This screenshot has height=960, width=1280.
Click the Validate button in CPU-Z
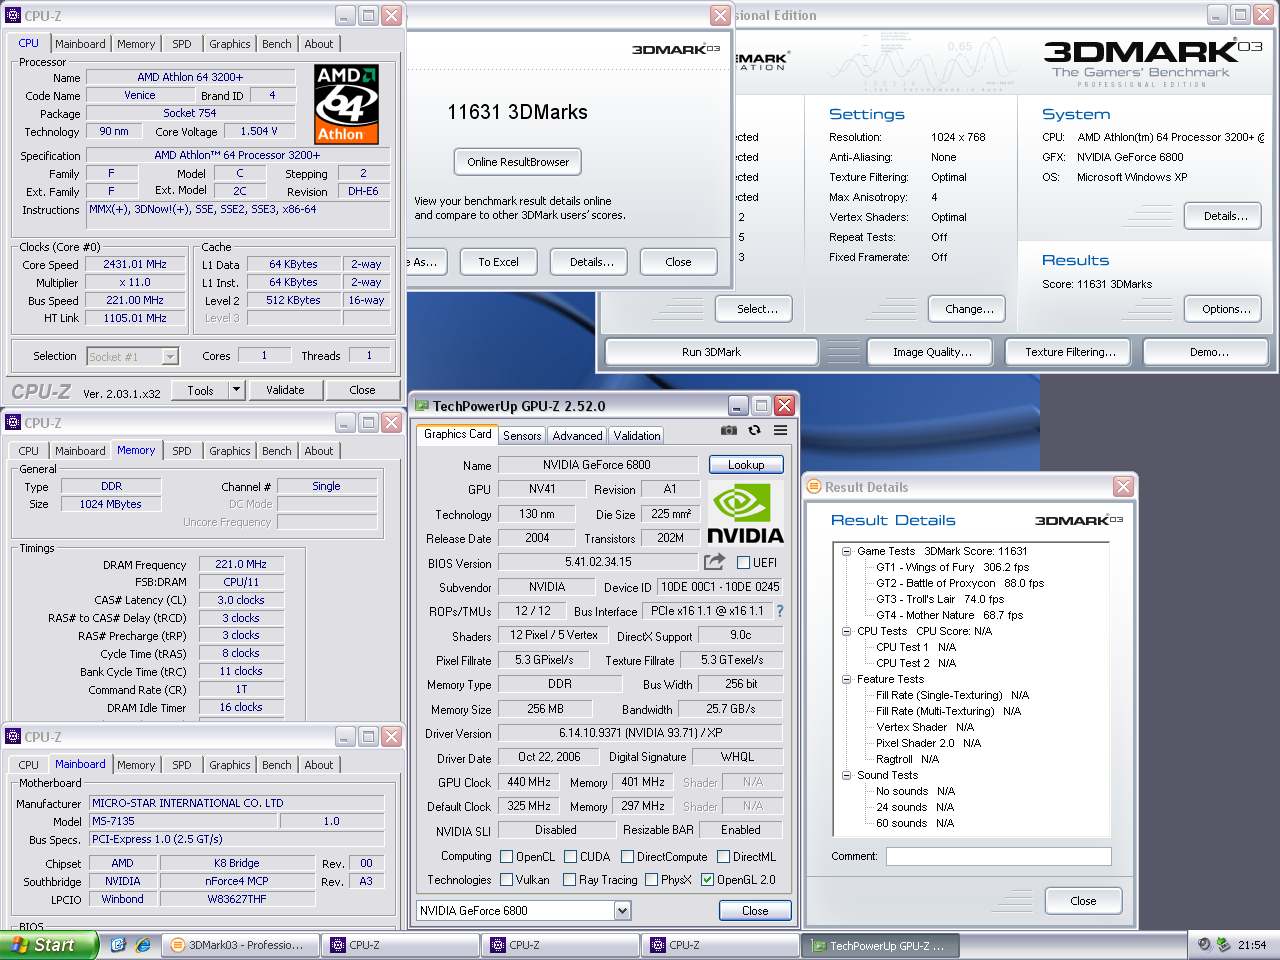(x=285, y=390)
